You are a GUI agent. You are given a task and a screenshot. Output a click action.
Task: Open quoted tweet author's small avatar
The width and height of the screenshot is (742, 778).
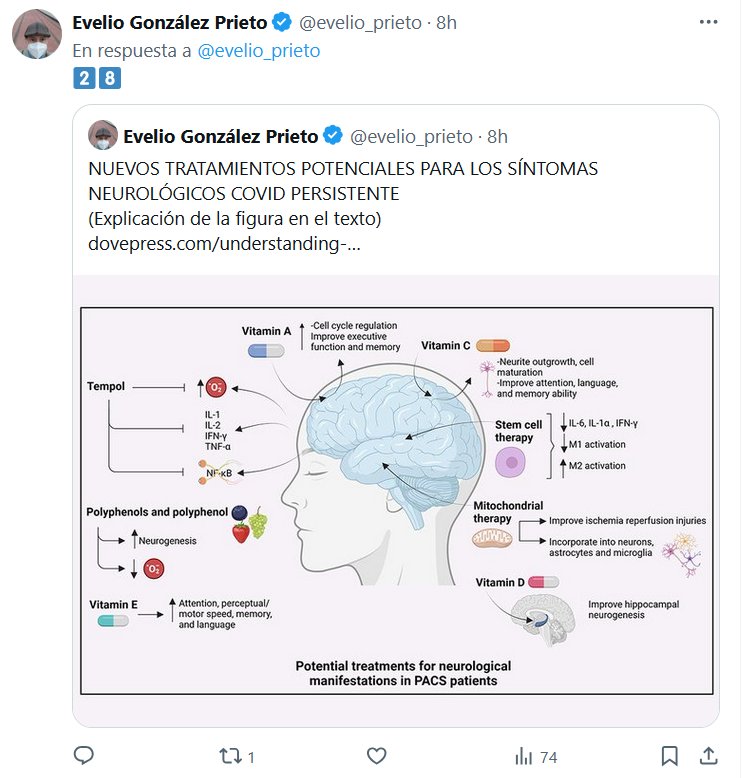click(x=101, y=136)
